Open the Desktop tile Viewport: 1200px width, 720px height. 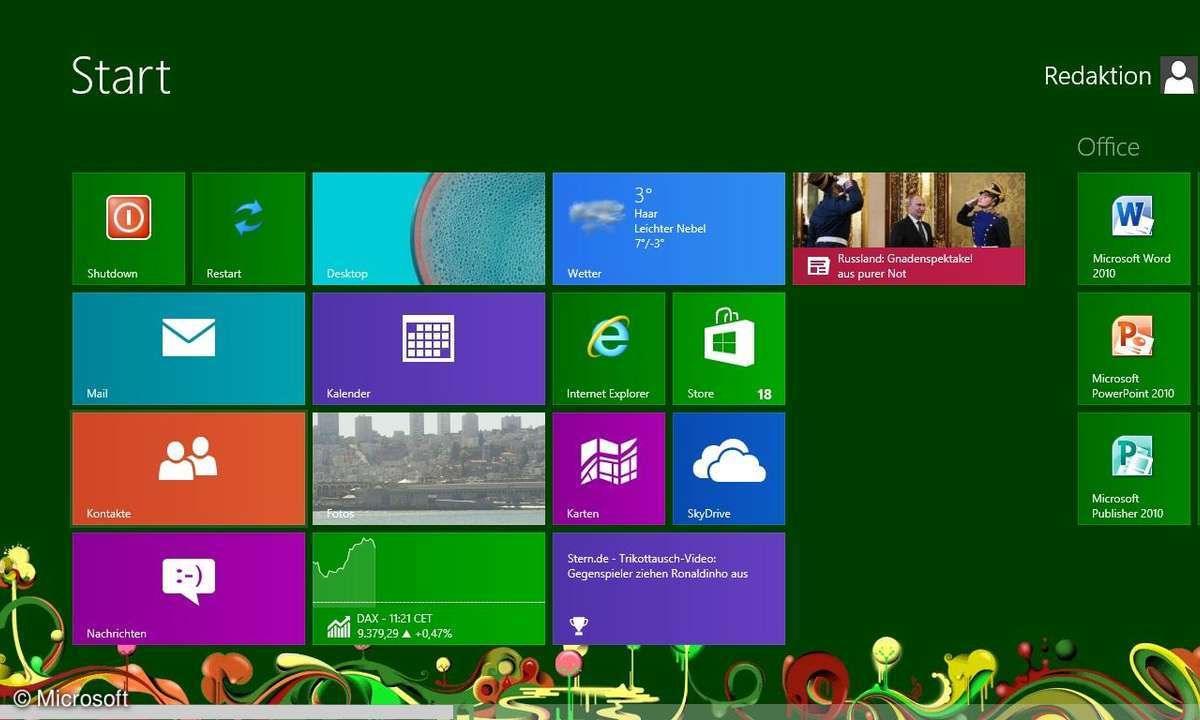click(429, 229)
